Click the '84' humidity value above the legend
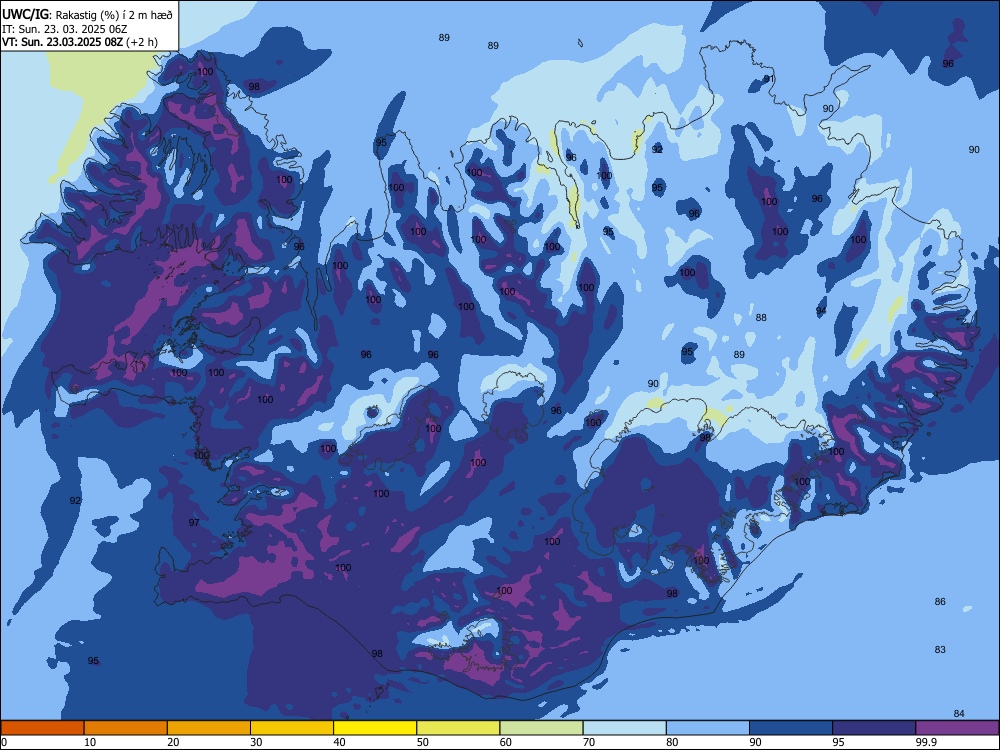1000x750 pixels. pyautogui.click(x=959, y=713)
